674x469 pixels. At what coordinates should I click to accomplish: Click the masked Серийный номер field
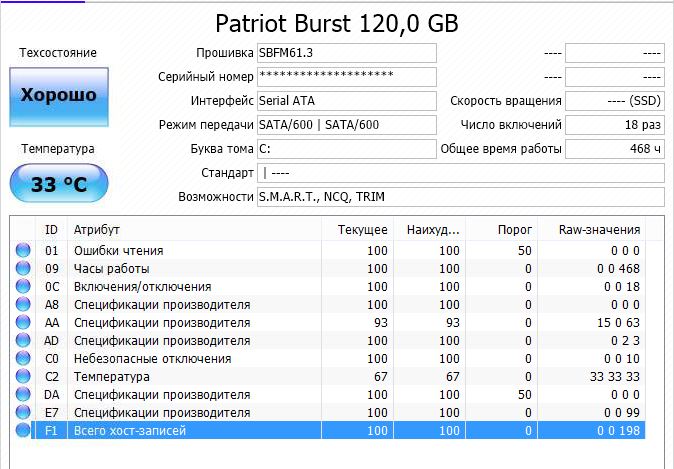tap(346, 77)
